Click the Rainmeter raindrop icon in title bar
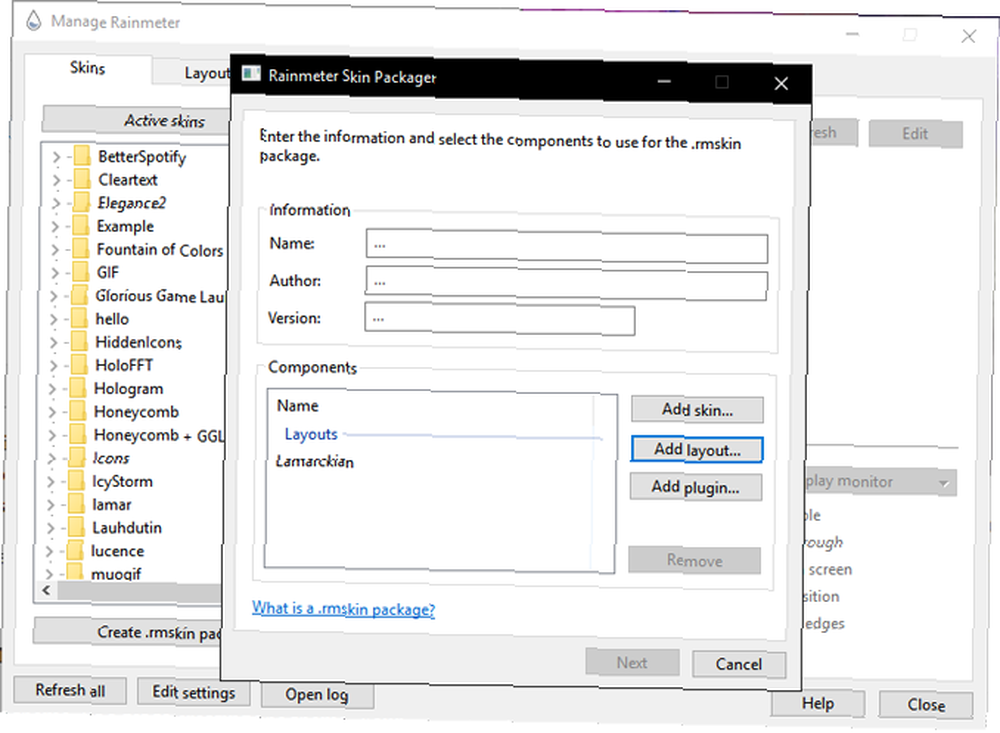Image resolution: width=1000 pixels, height=733 pixels. (x=33, y=20)
